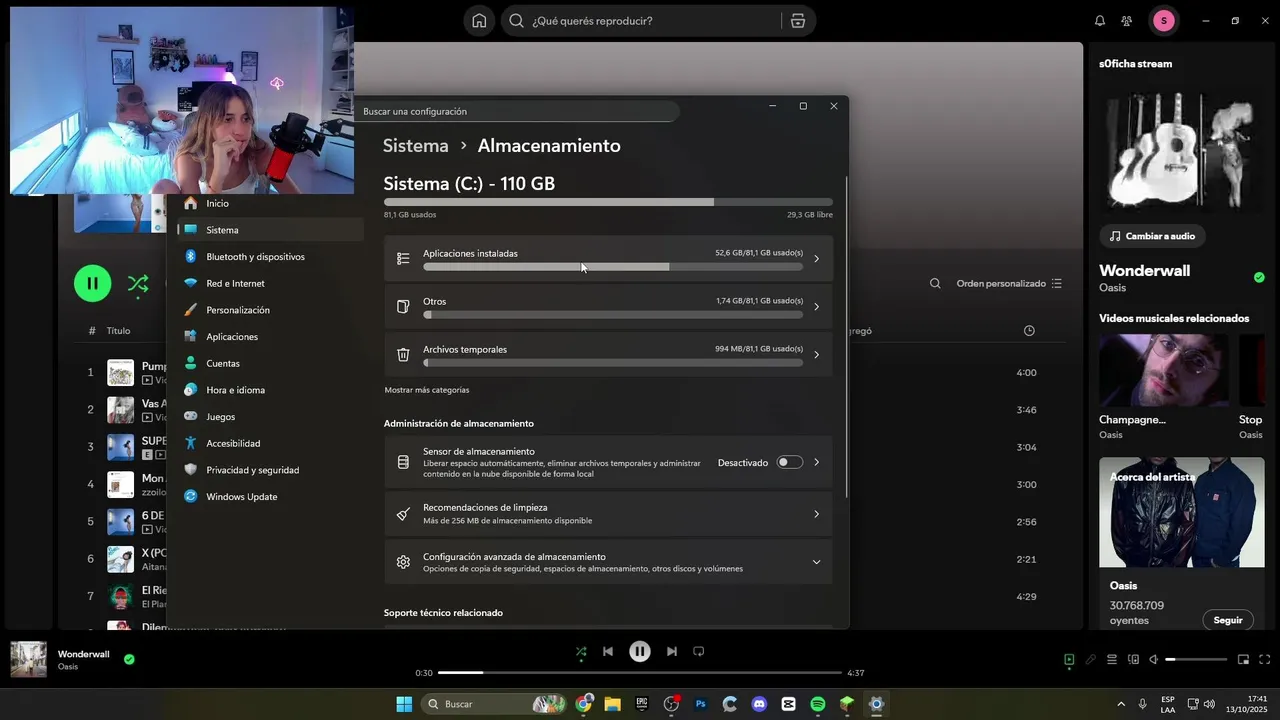Open Cuentas settings section
The height and width of the screenshot is (720, 1280).
(x=223, y=364)
